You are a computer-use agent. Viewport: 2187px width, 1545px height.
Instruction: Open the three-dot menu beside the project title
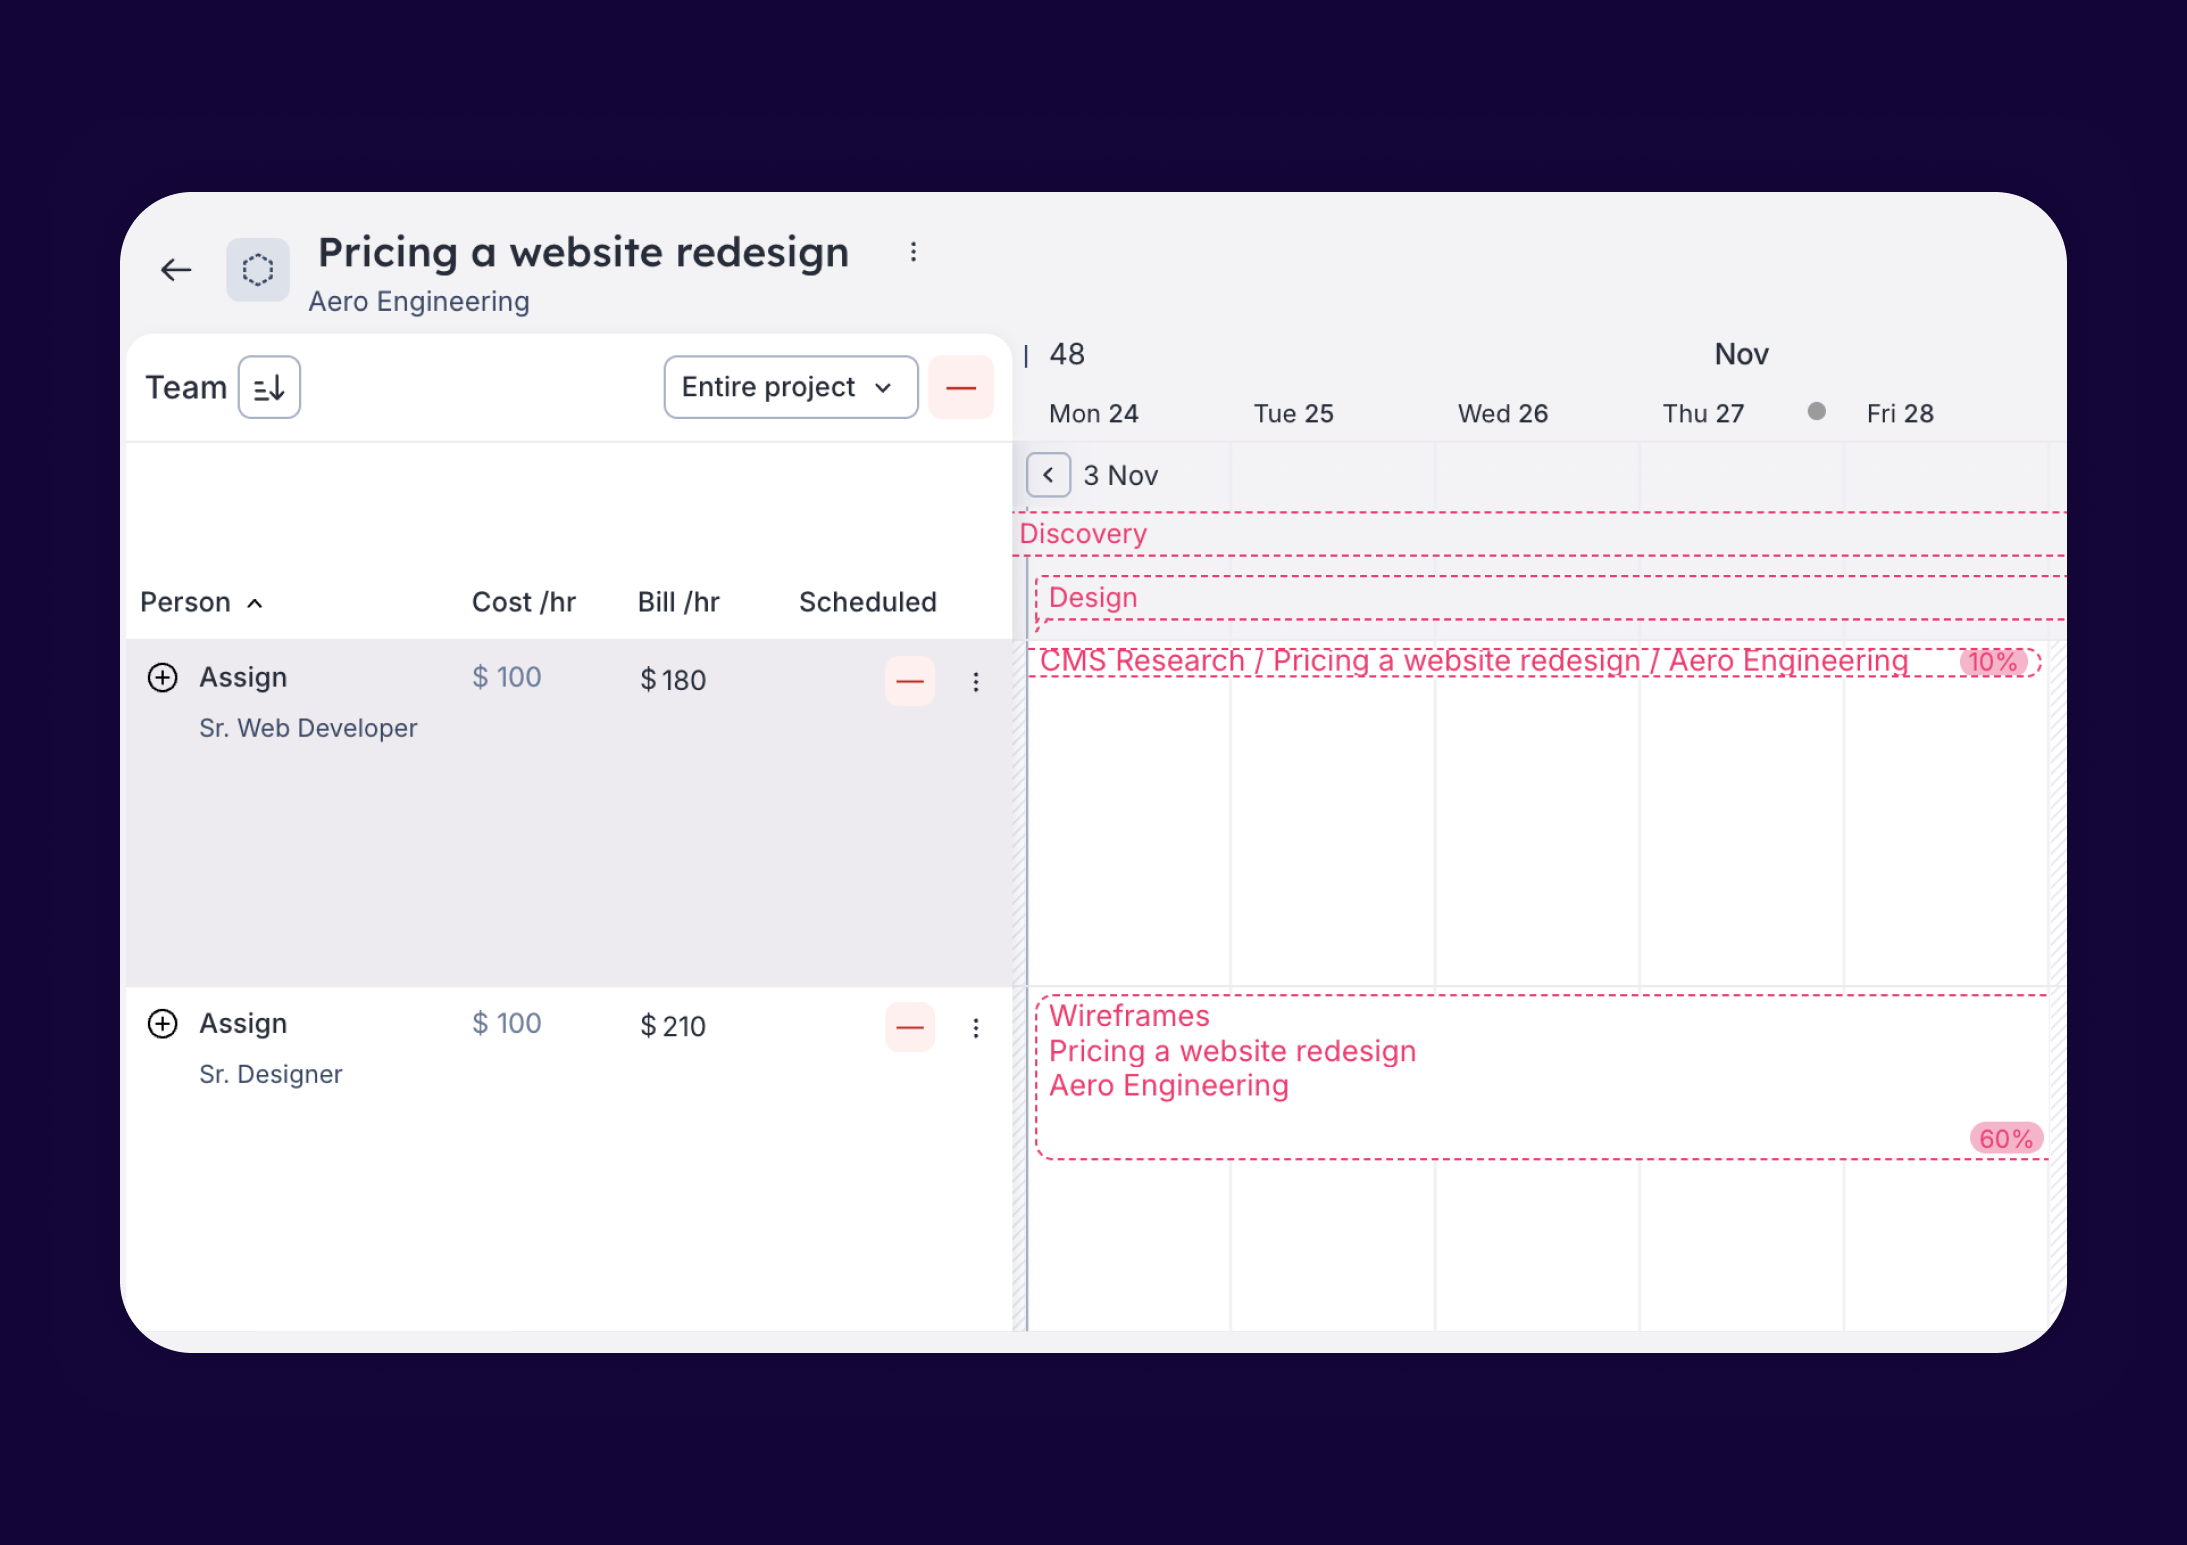(913, 252)
